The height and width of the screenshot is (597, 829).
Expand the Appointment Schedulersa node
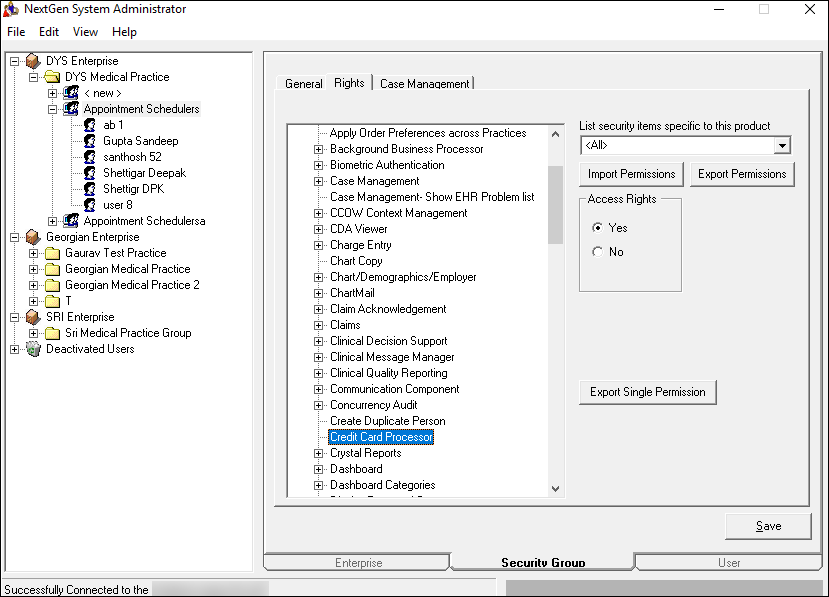click(x=52, y=221)
